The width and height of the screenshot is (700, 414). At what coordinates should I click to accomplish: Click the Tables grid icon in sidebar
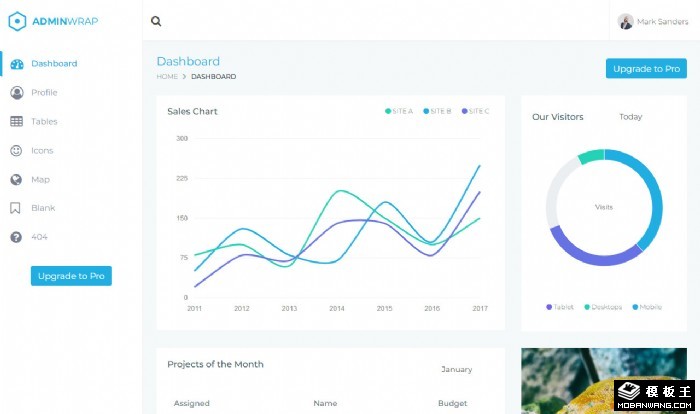[16, 122]
